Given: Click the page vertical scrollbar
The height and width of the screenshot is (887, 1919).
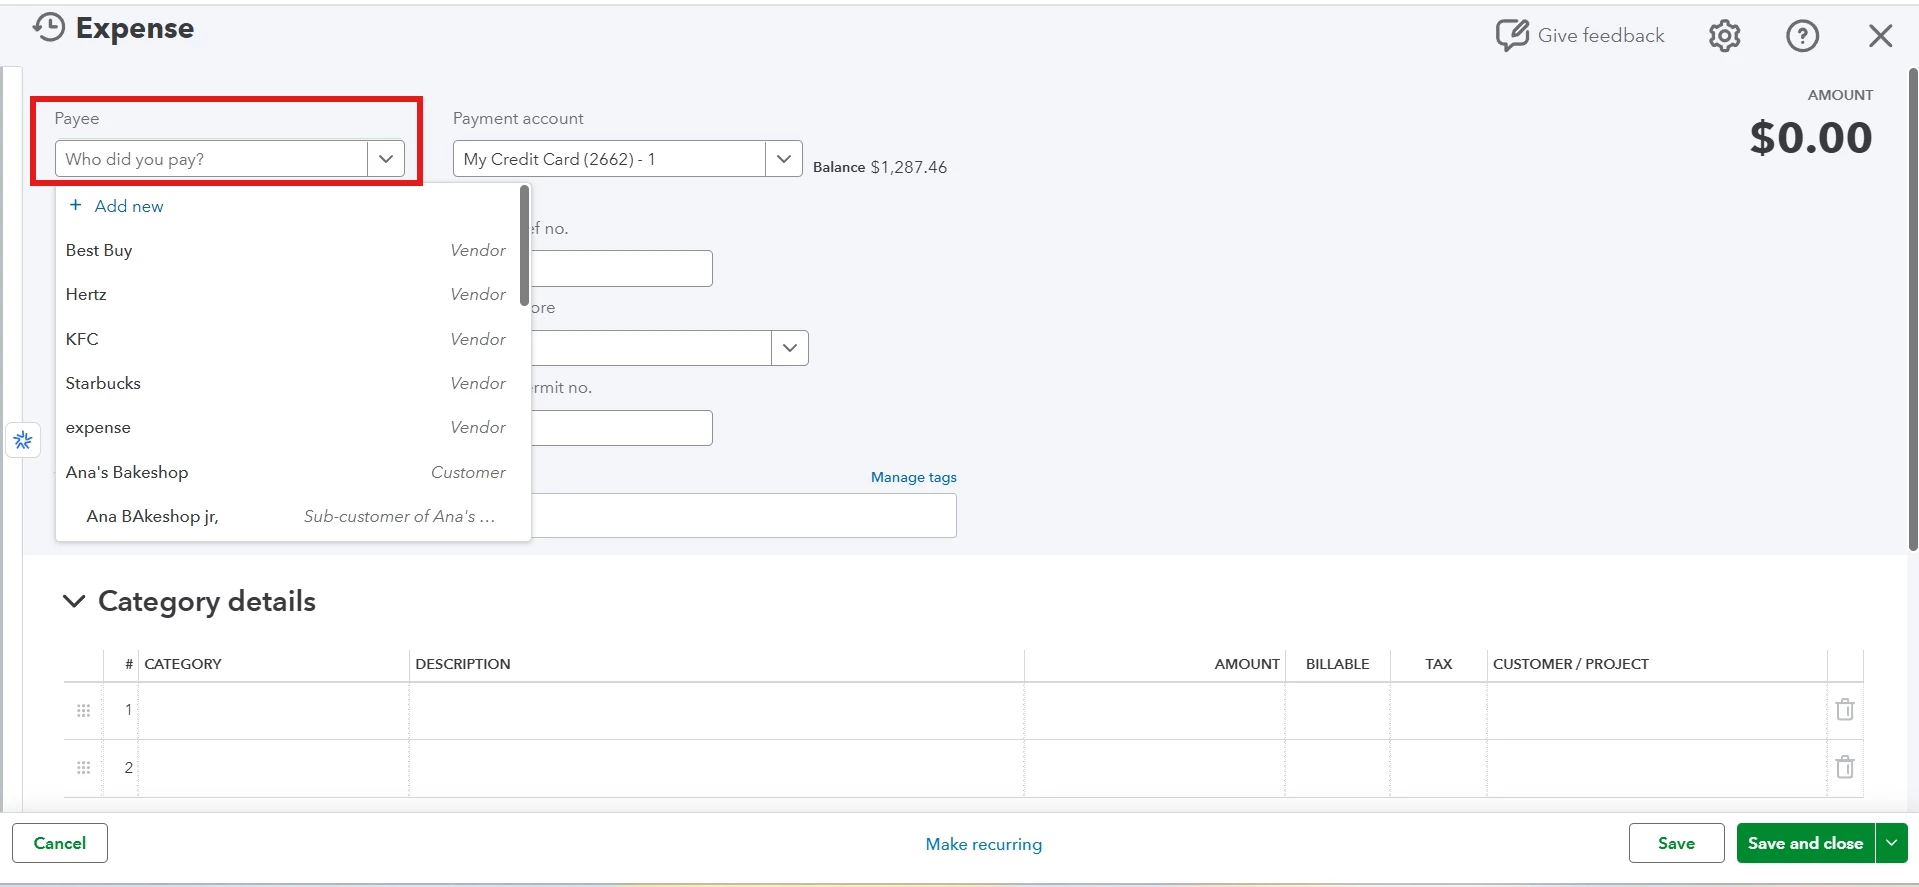Looking at the screenshot, I should tap(1913, 310).
